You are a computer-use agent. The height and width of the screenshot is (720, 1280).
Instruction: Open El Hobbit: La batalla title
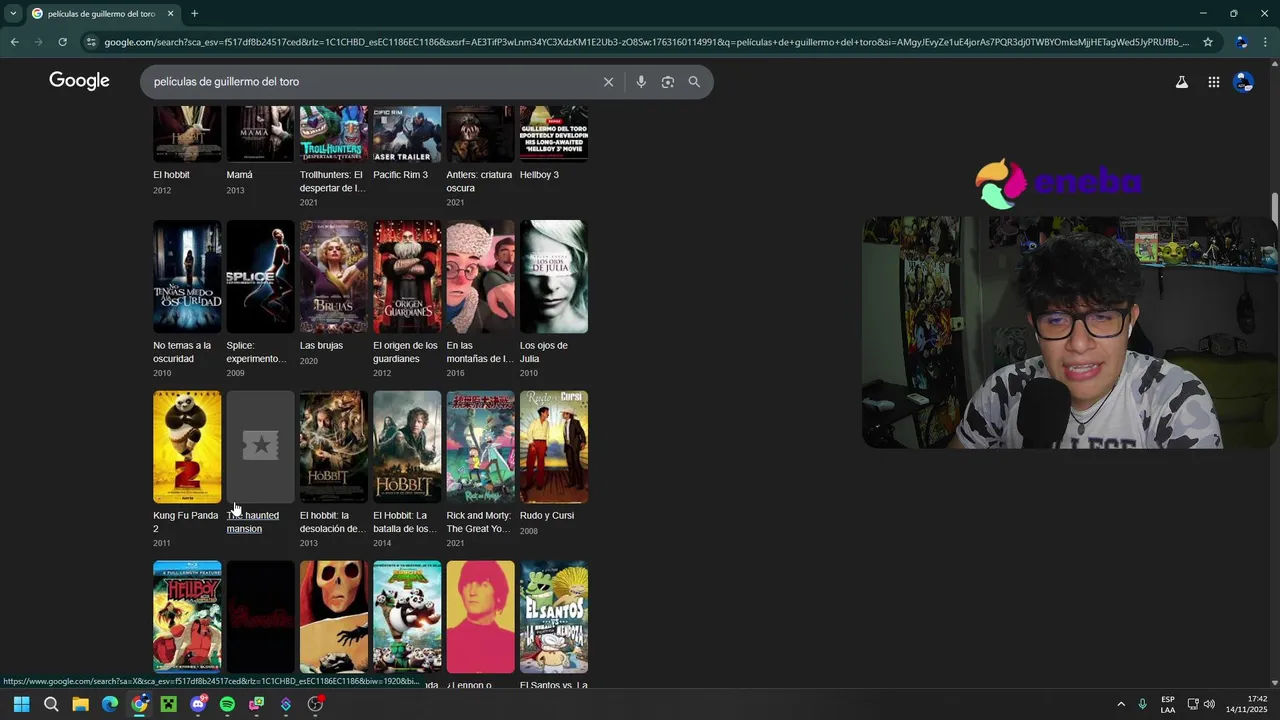point(405,522)
